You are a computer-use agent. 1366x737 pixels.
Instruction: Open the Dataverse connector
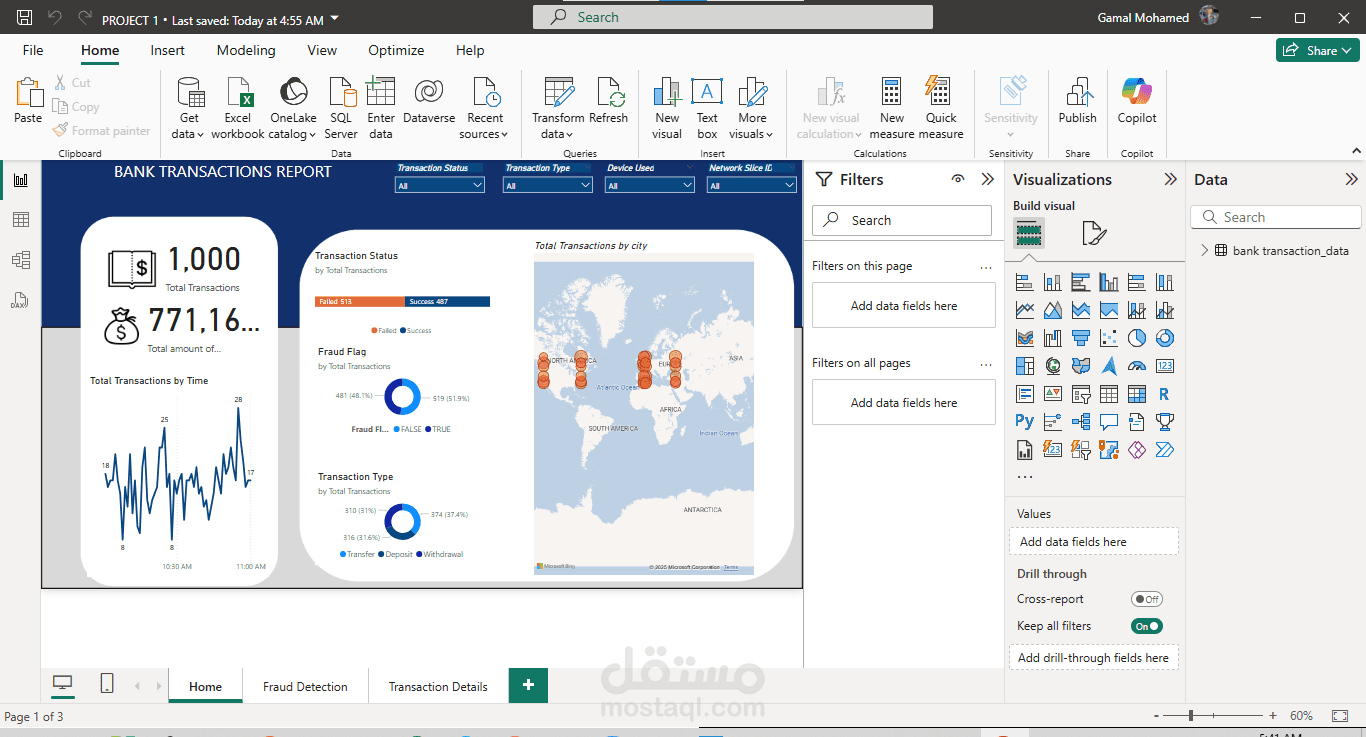pos(429,100)
